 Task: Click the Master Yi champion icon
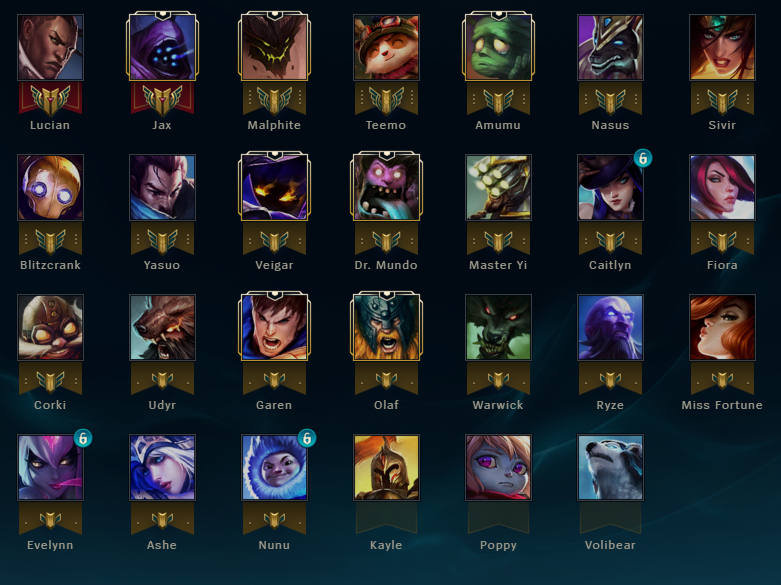point(499,187)
